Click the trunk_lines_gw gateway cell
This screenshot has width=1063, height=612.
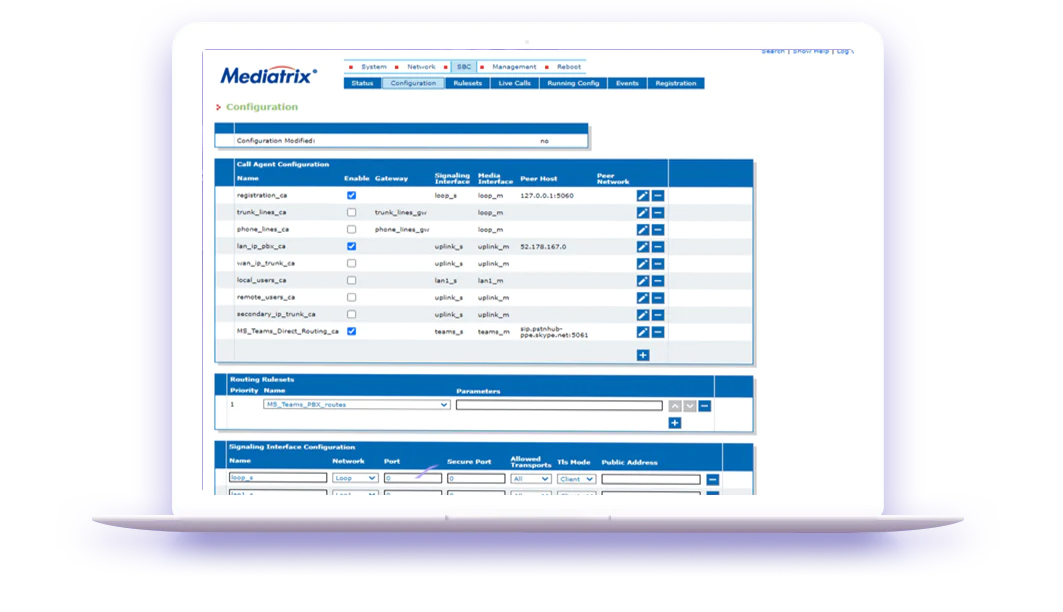(401, 213)
